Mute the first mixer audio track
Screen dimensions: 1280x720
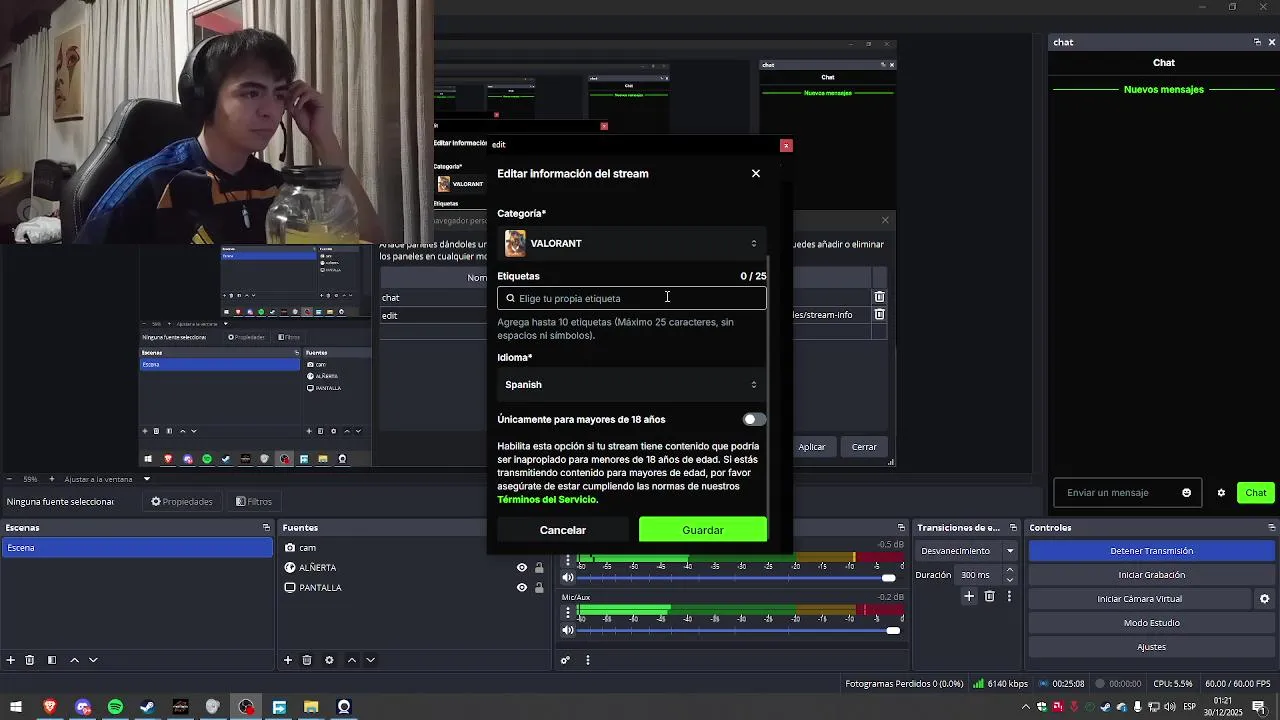[568, 577]
